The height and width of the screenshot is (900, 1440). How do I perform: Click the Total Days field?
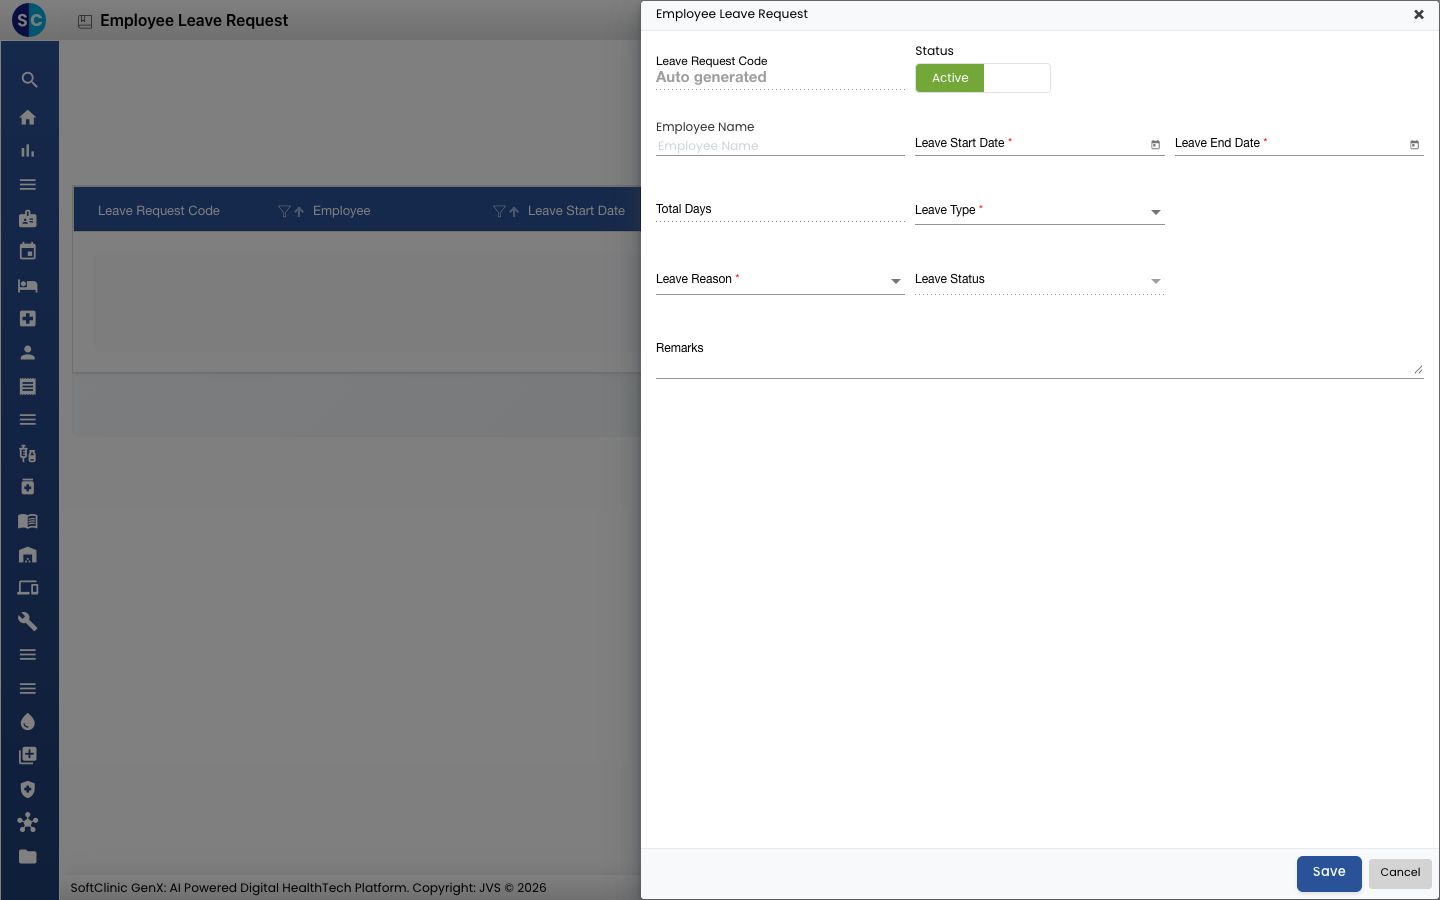click(x=780, y=210)
